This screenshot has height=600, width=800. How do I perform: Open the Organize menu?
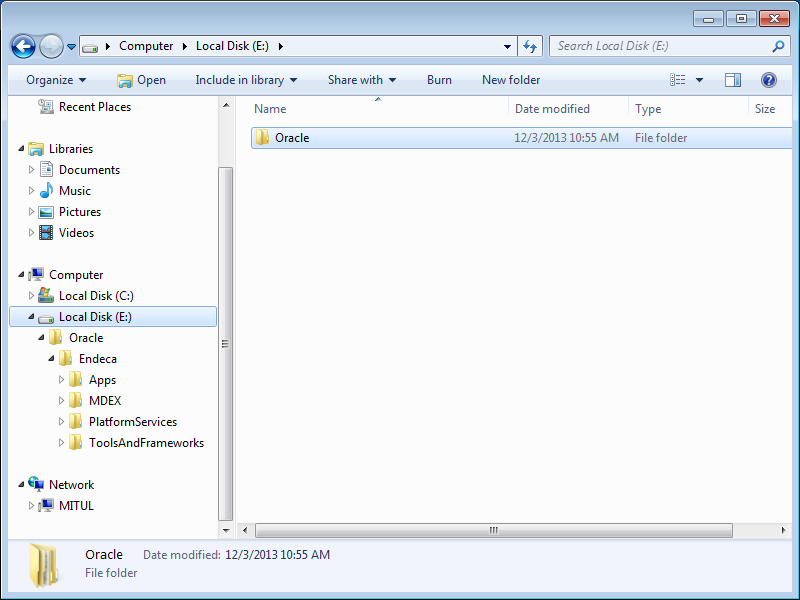56,80
